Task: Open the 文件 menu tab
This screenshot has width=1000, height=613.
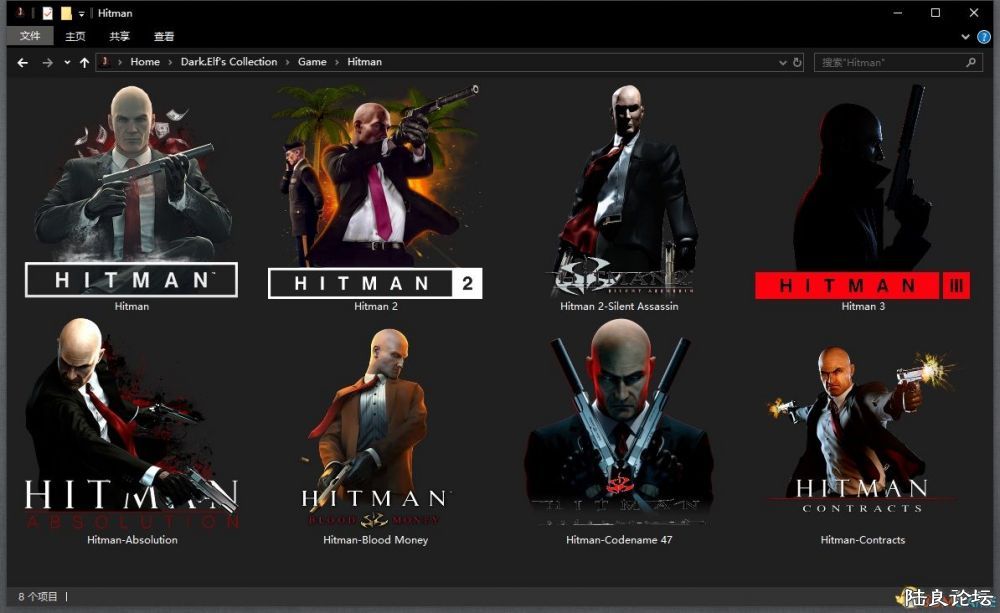Action: [x=30, y=37]
